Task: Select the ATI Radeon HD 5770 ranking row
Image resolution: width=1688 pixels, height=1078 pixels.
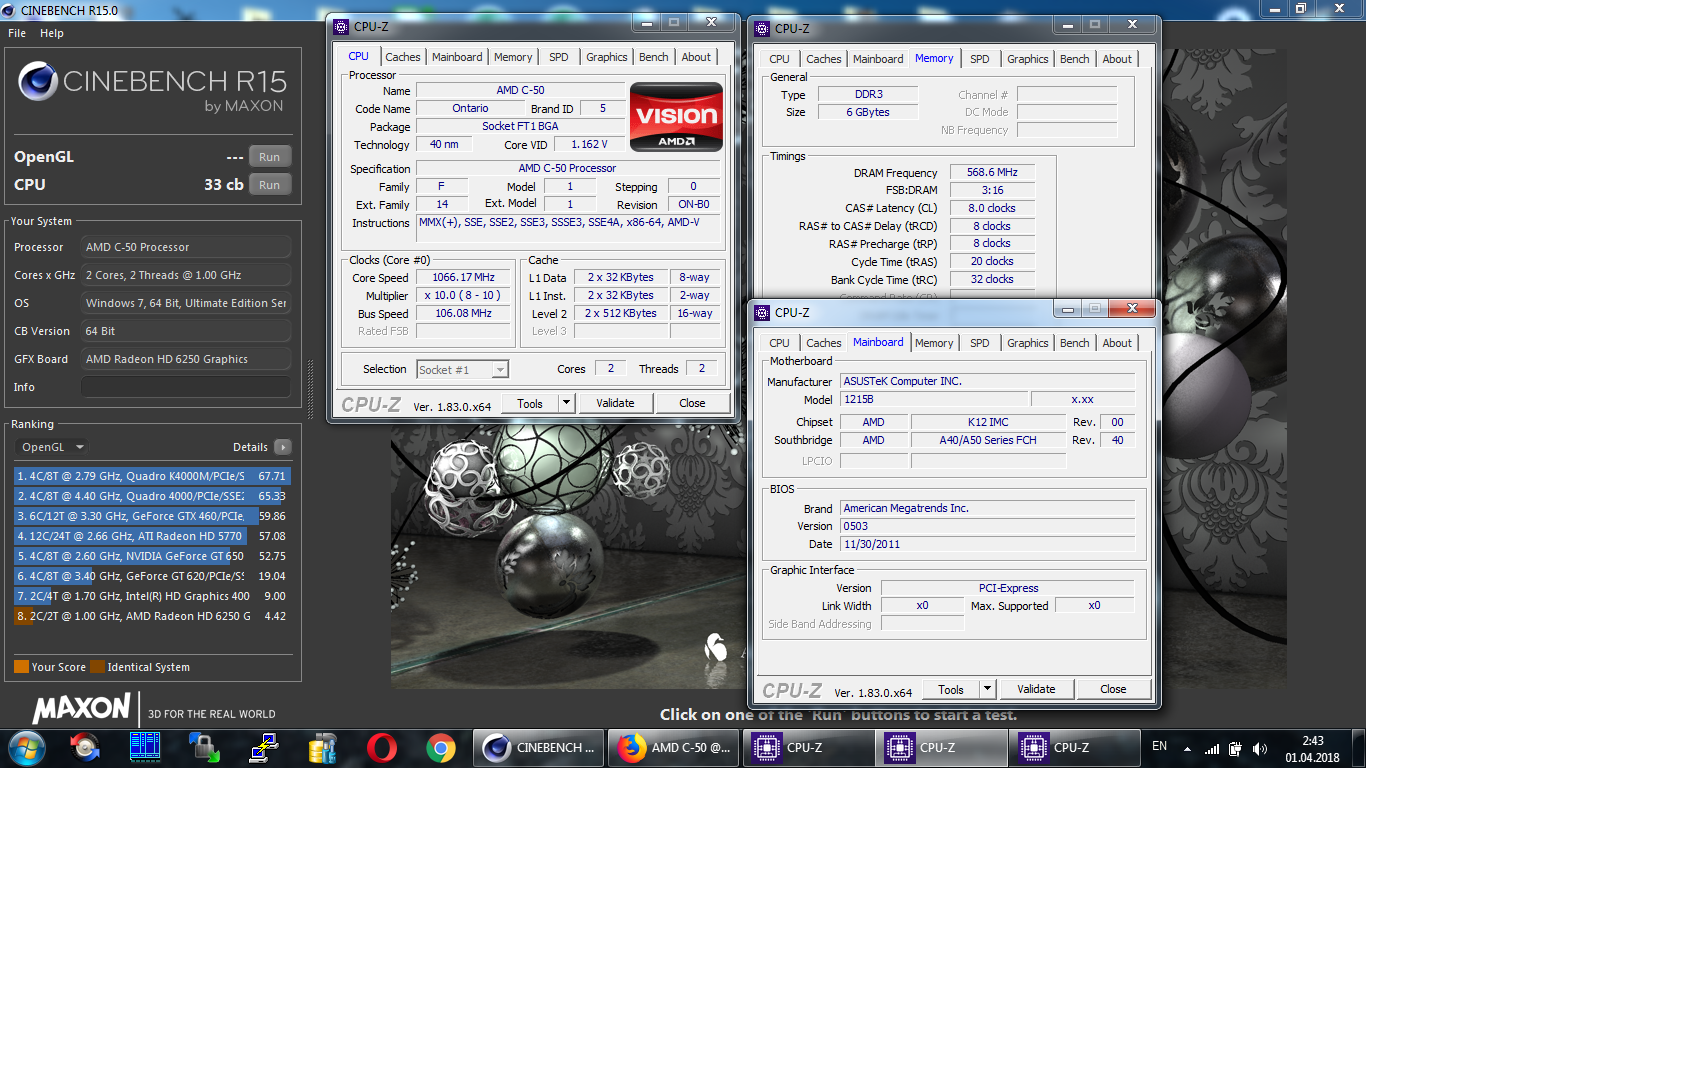Action: pos(152,536)
